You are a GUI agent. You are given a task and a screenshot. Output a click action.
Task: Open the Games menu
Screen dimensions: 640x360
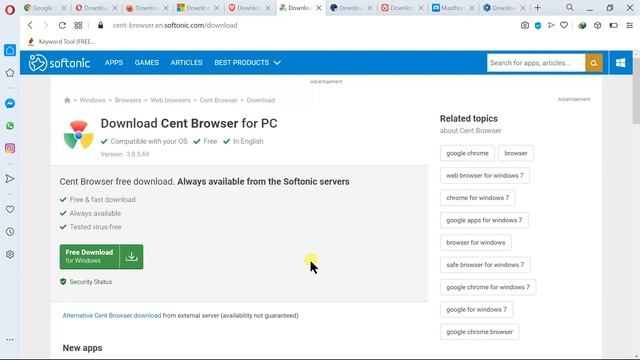[x=147, y=63]
